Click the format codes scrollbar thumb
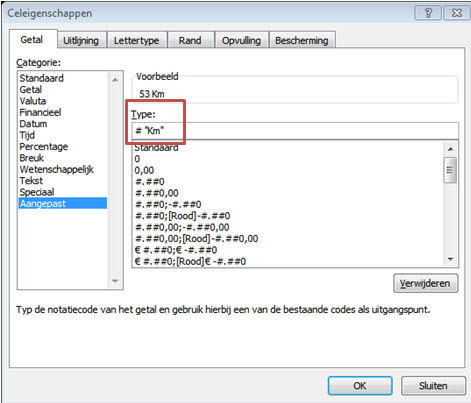Image resolution: width=471 pixels, height=403 pixels. [x=450, y=170]
